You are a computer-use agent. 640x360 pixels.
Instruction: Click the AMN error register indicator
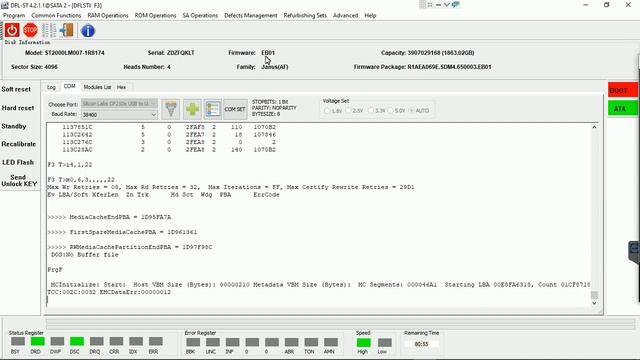tap(331, 342)
